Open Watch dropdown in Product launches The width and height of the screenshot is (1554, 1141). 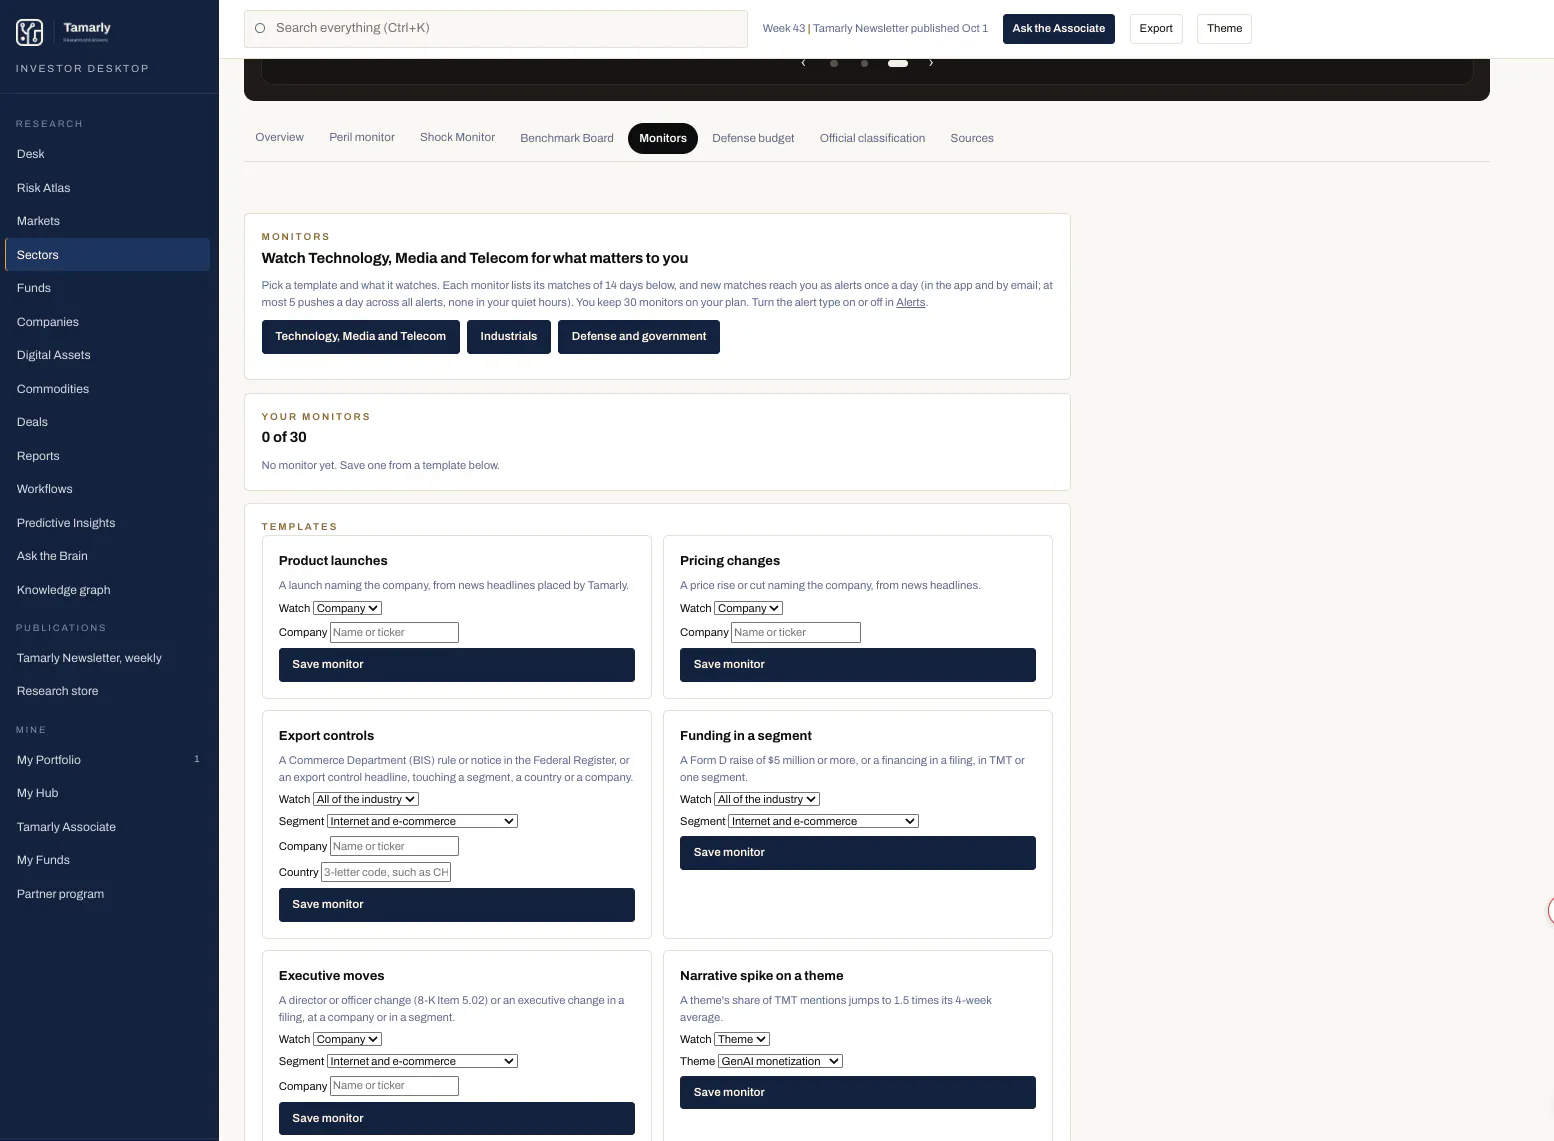[x=348, y=608]
